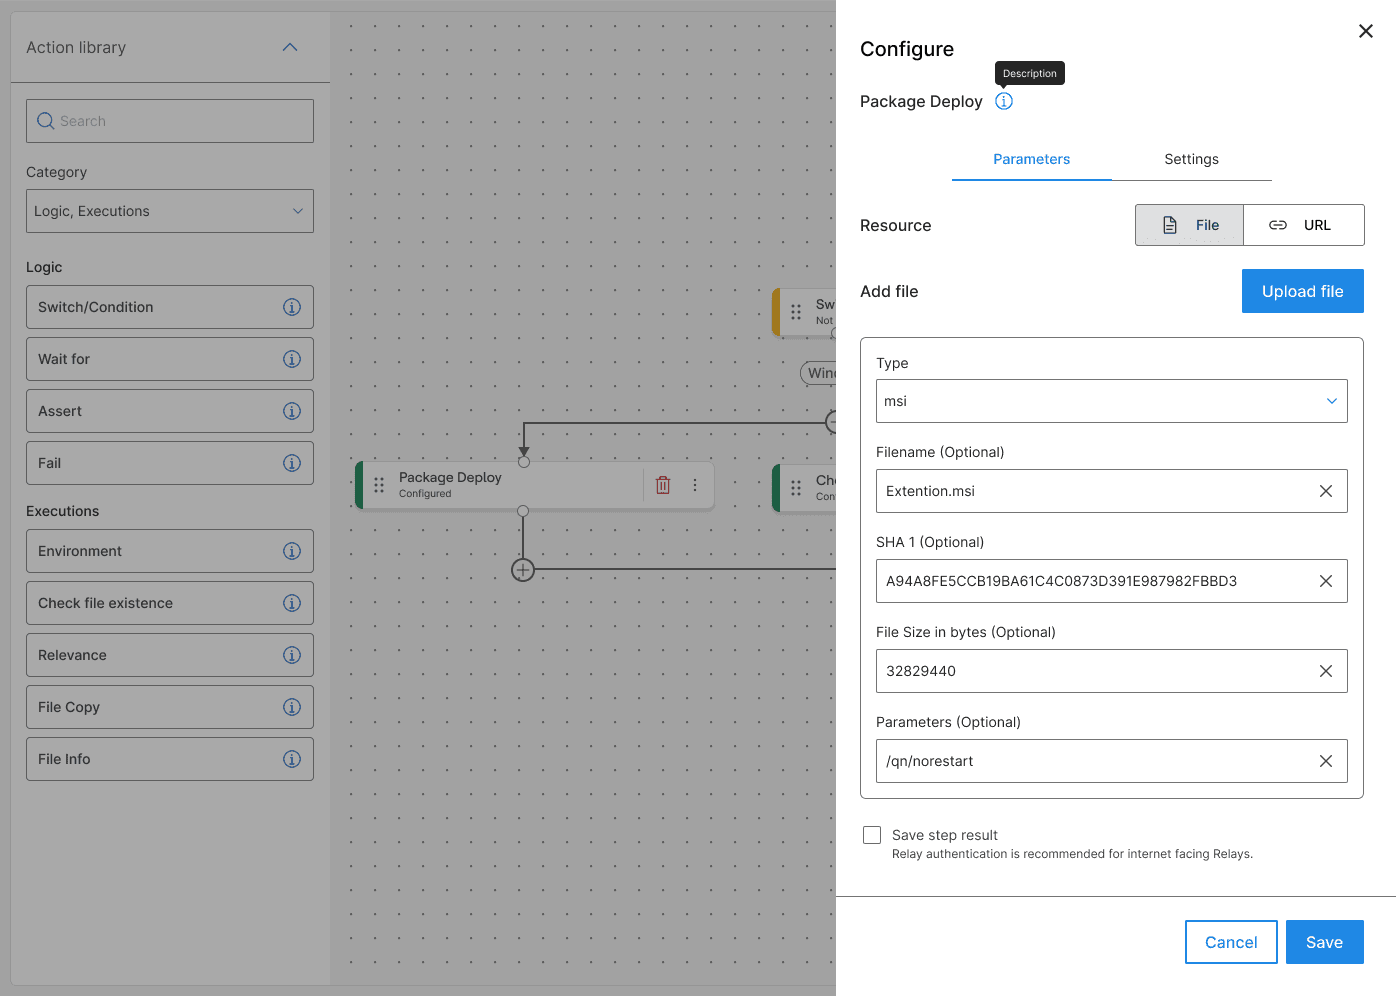Collapse the Action library panel
Screen dimensions: 1396x996
click(x=290, y=47)
